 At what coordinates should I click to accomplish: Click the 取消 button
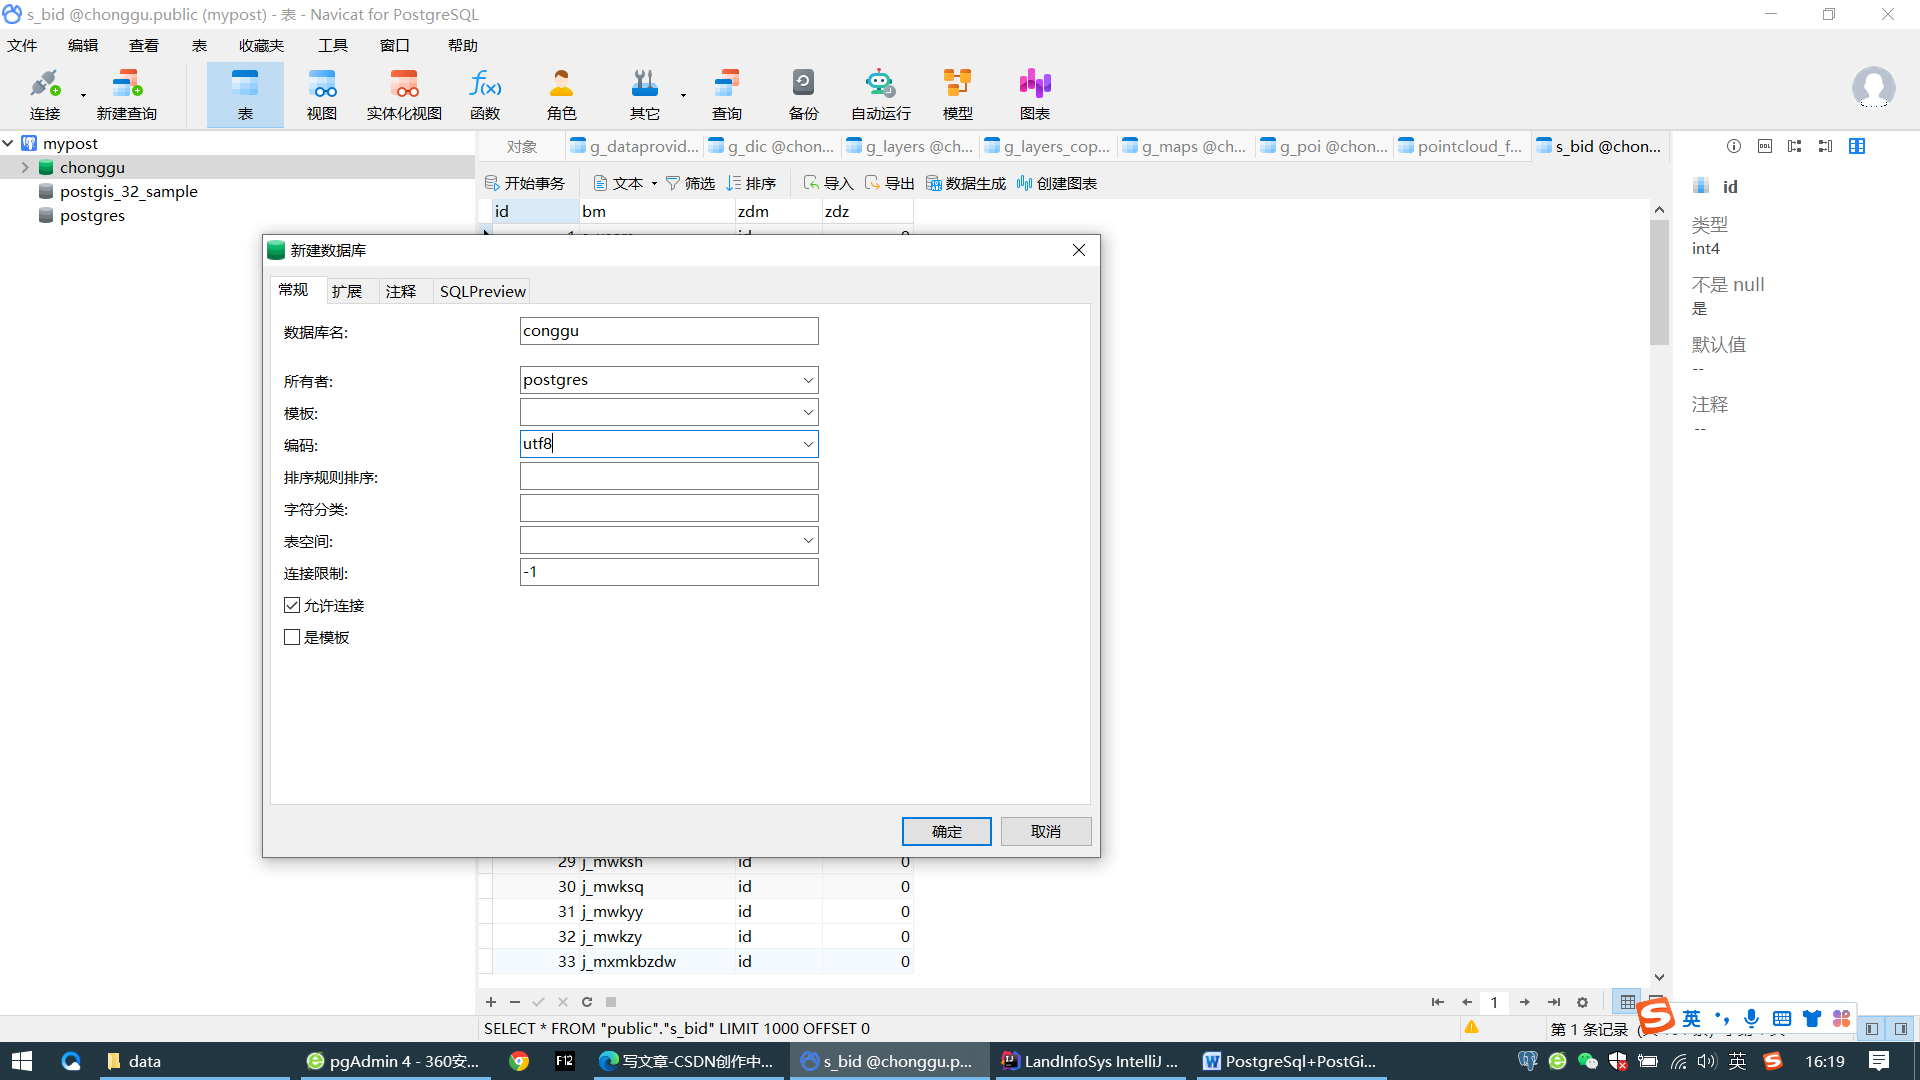[x=1045, y=831]
